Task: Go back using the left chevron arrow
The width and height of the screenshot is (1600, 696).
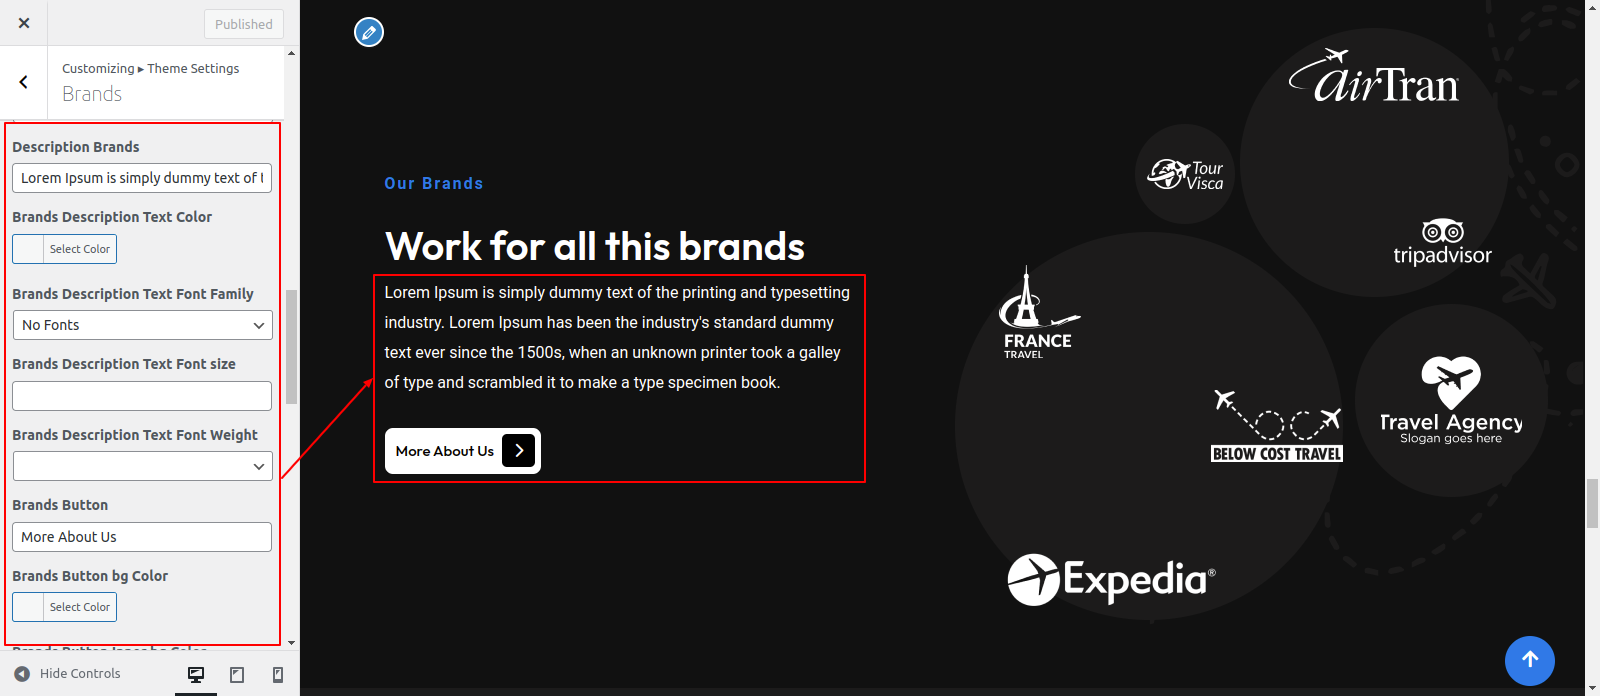Action: tap(24, 82)
